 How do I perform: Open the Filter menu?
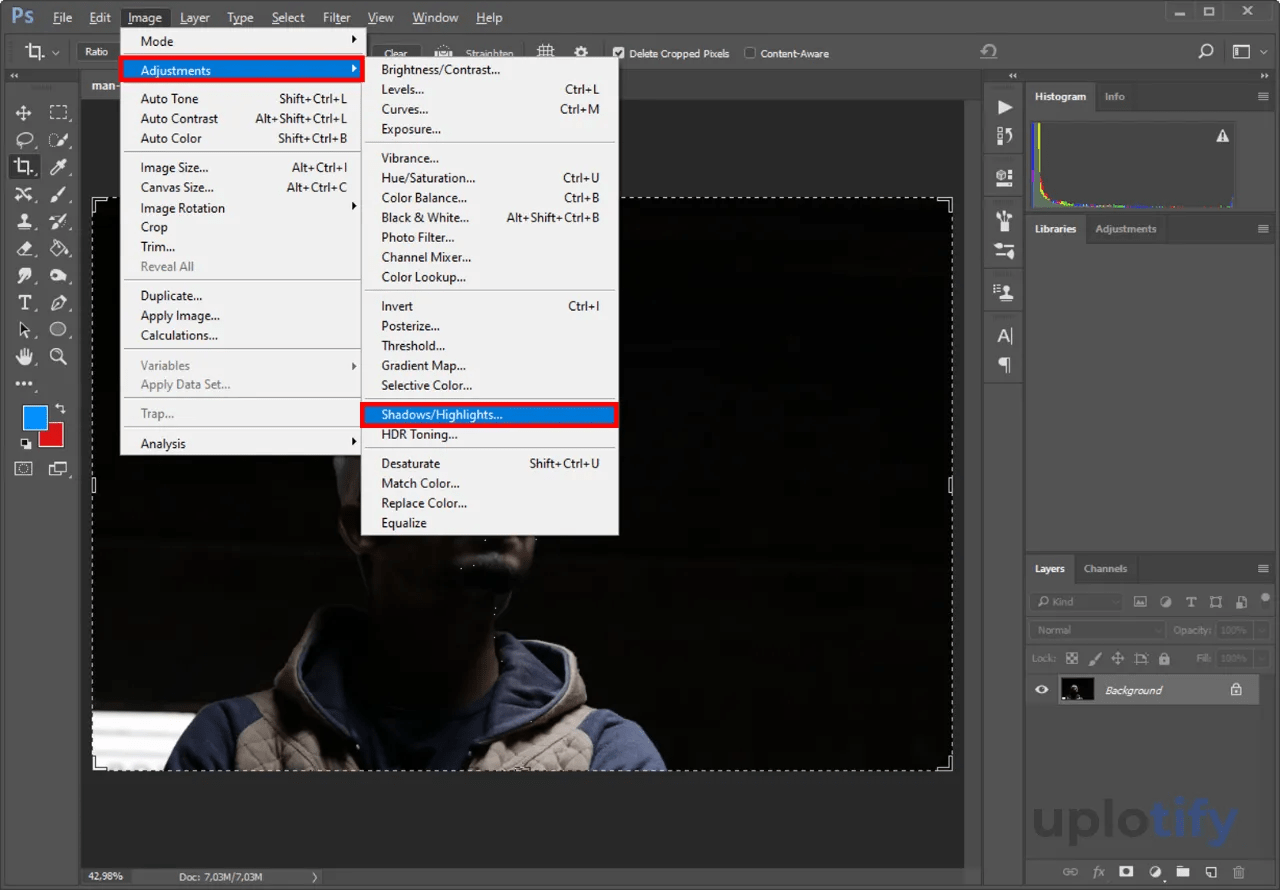(x=336, y=17)
